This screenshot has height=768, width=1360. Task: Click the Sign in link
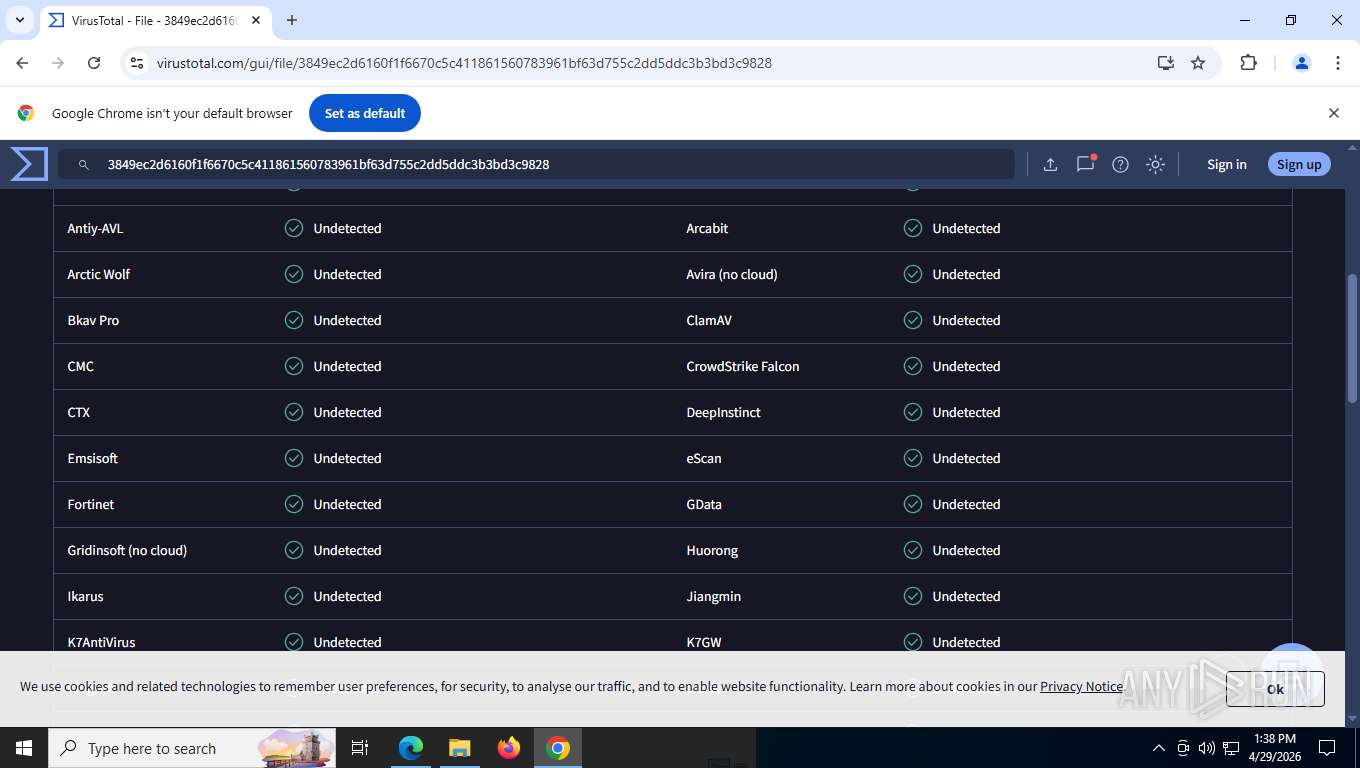pos(1226,164)
